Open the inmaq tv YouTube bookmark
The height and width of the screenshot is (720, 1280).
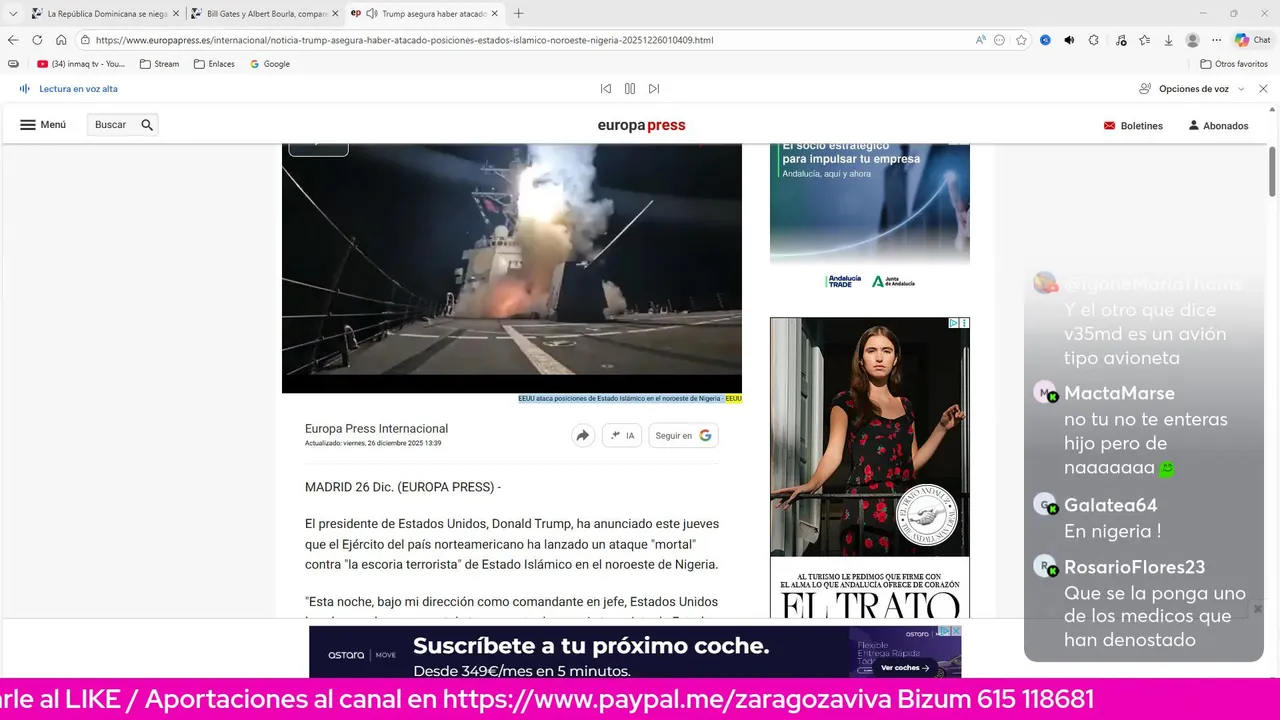[81, 64]
